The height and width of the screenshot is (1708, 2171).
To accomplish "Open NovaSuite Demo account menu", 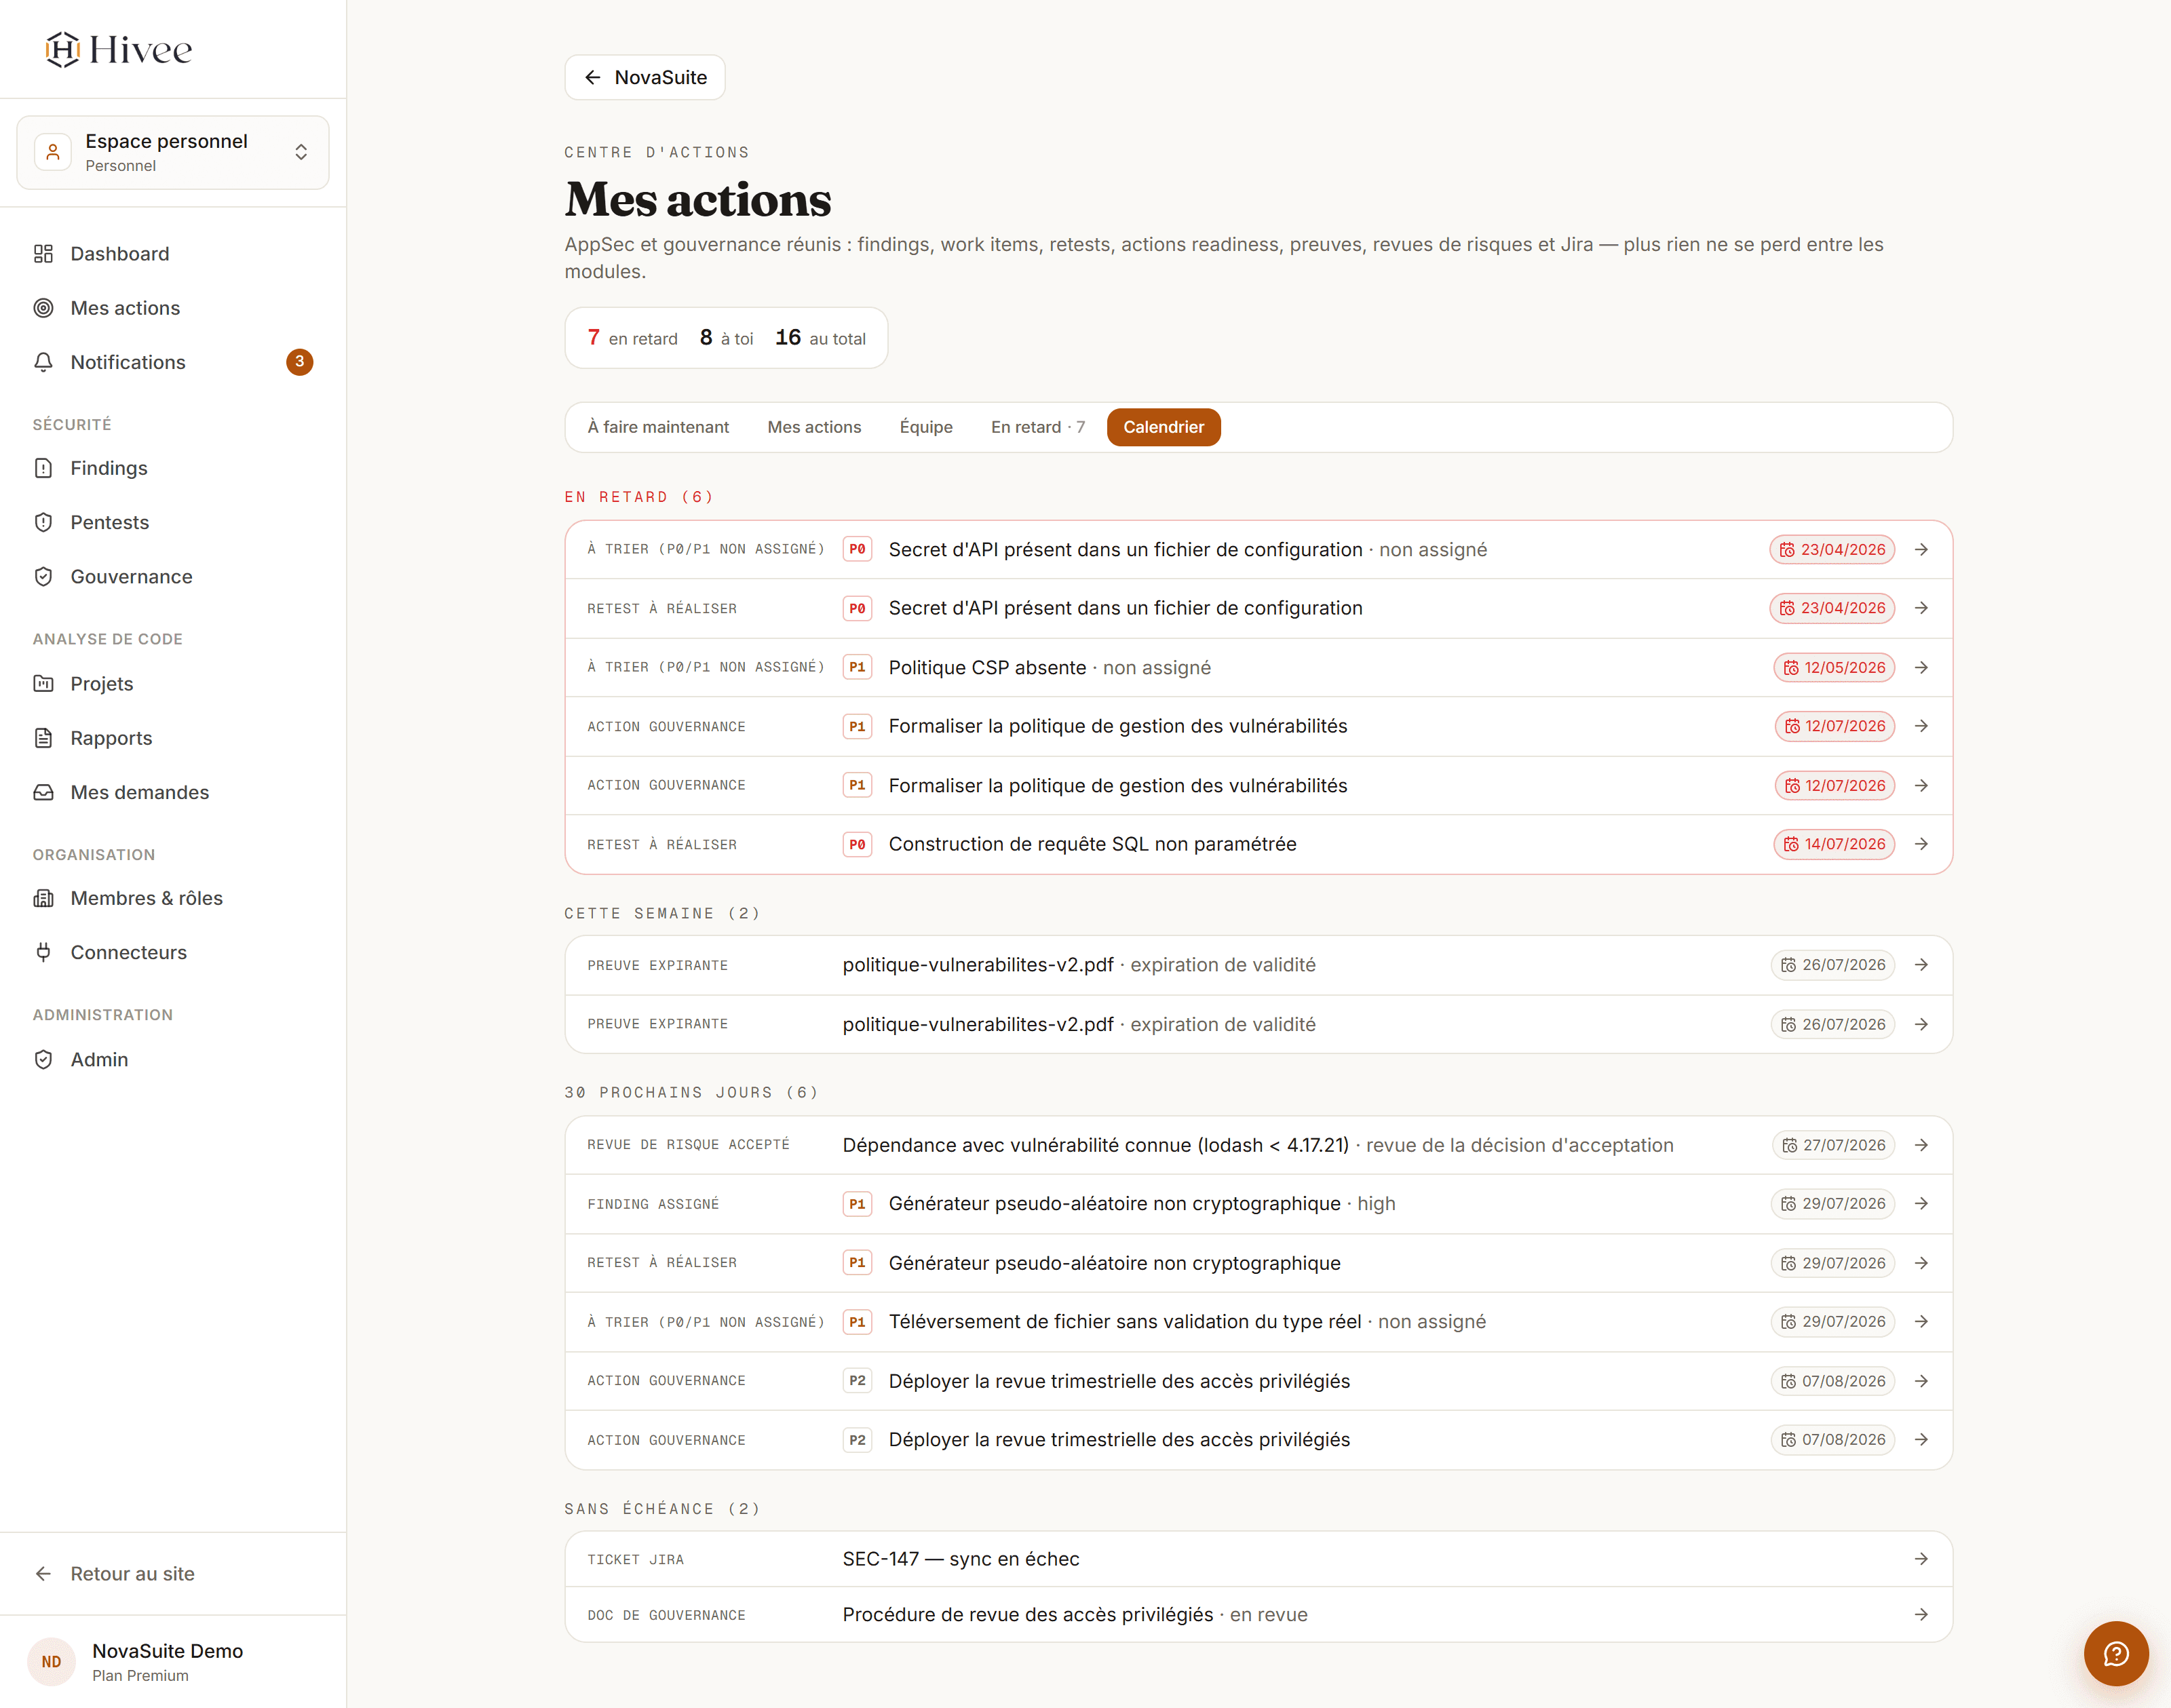I will click(x=173, y=1662).
